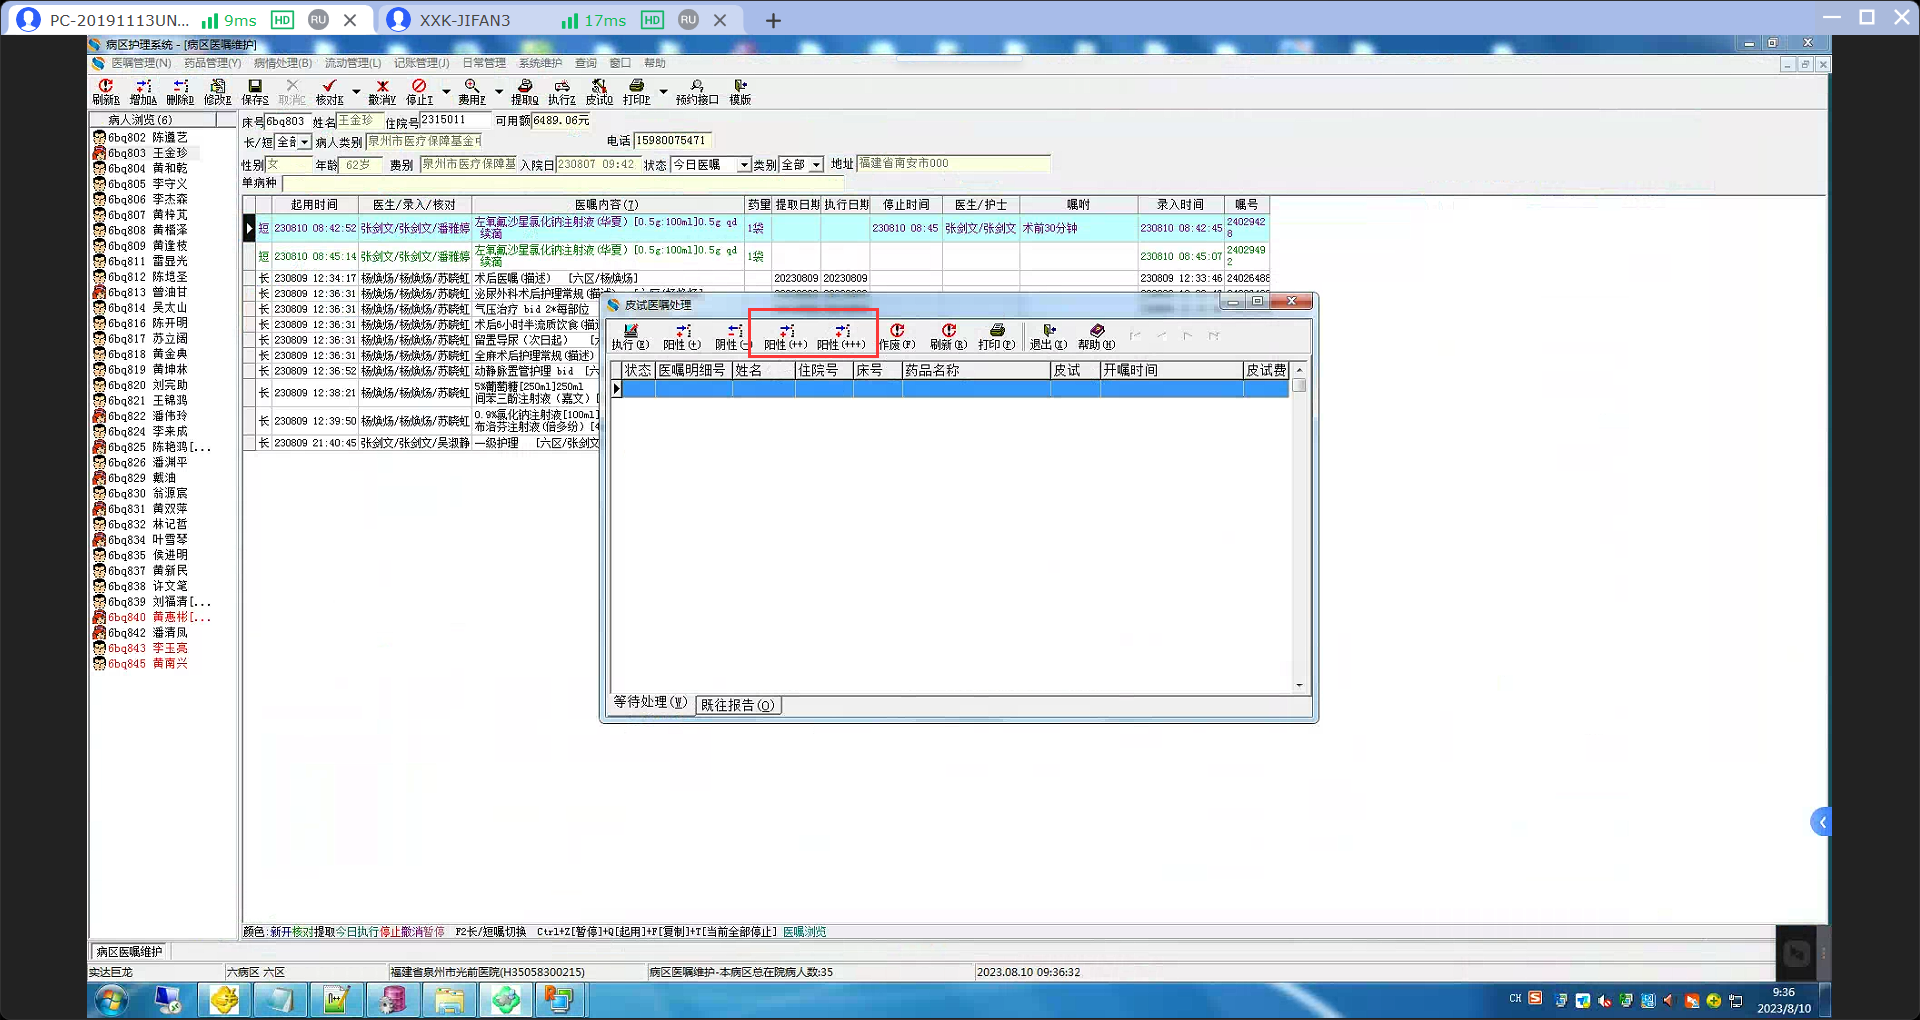Click the 床号 bed number input field
1920x1020 pixels.
click(x=286, y=122)
